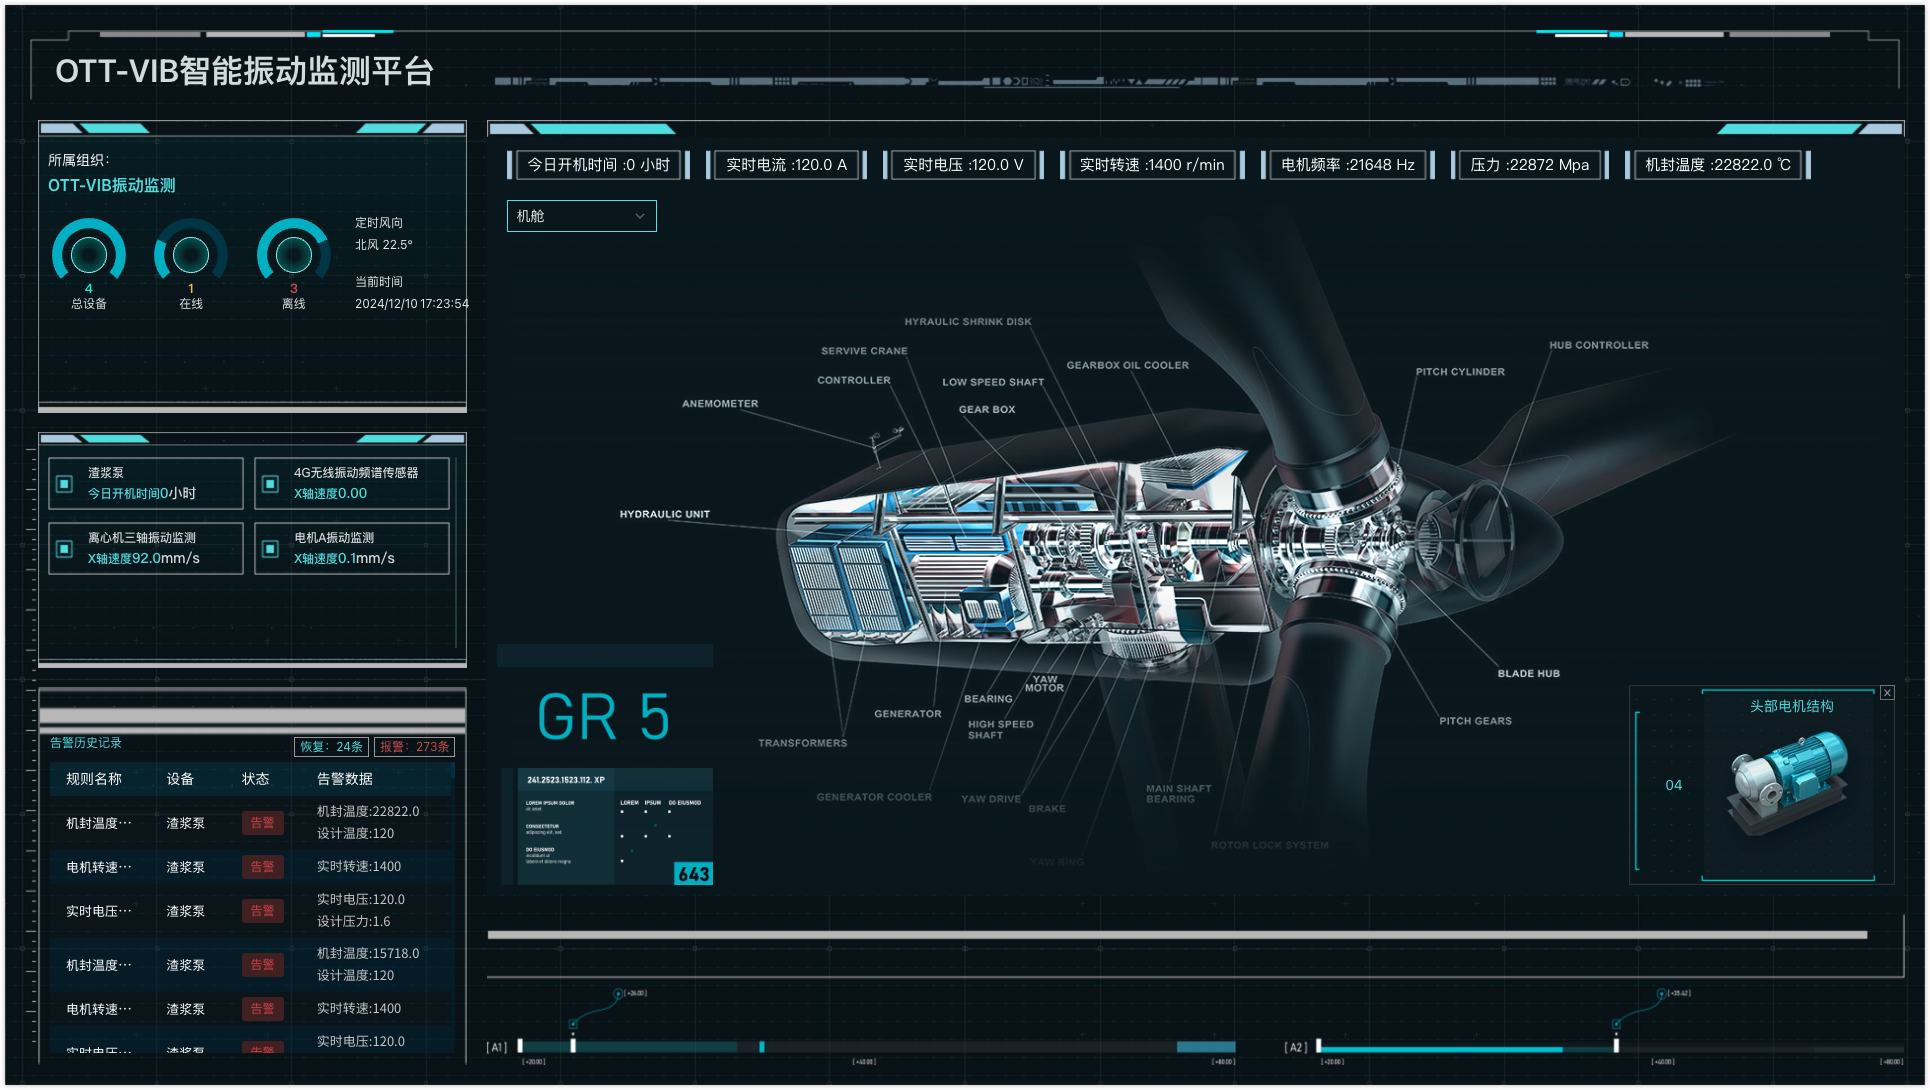Select the 设备 column header

coord(180,779)
